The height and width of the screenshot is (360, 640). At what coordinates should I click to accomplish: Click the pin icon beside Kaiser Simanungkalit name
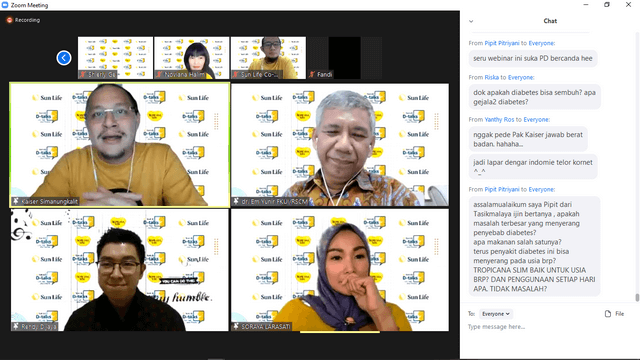[16, 201]
